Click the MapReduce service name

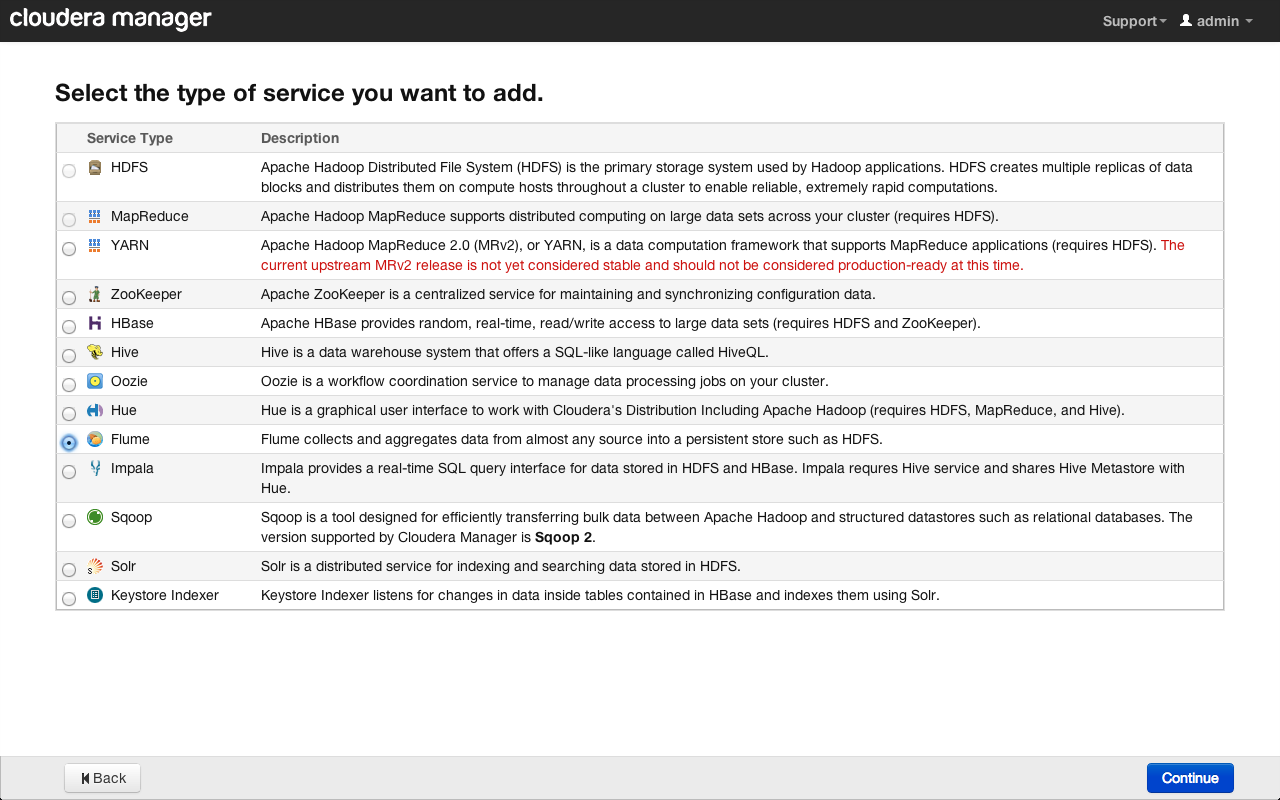[x=150, y=216]
